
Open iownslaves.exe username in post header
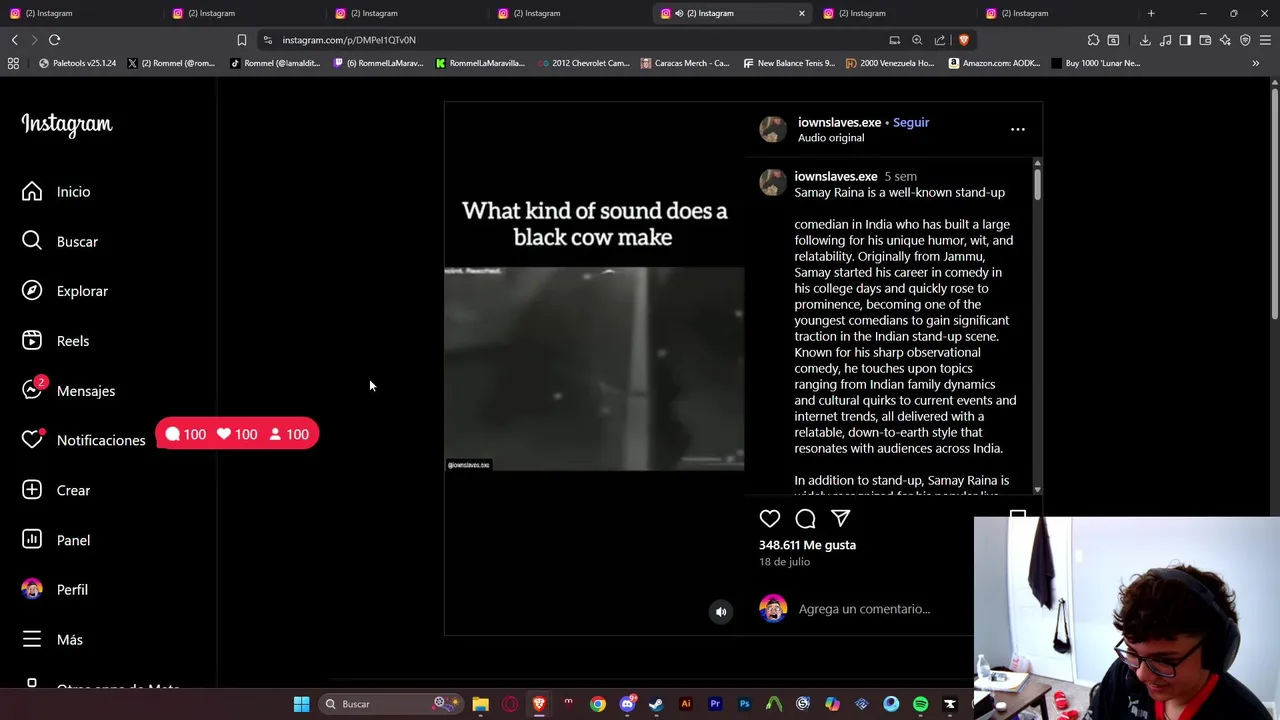pos(839,122)
